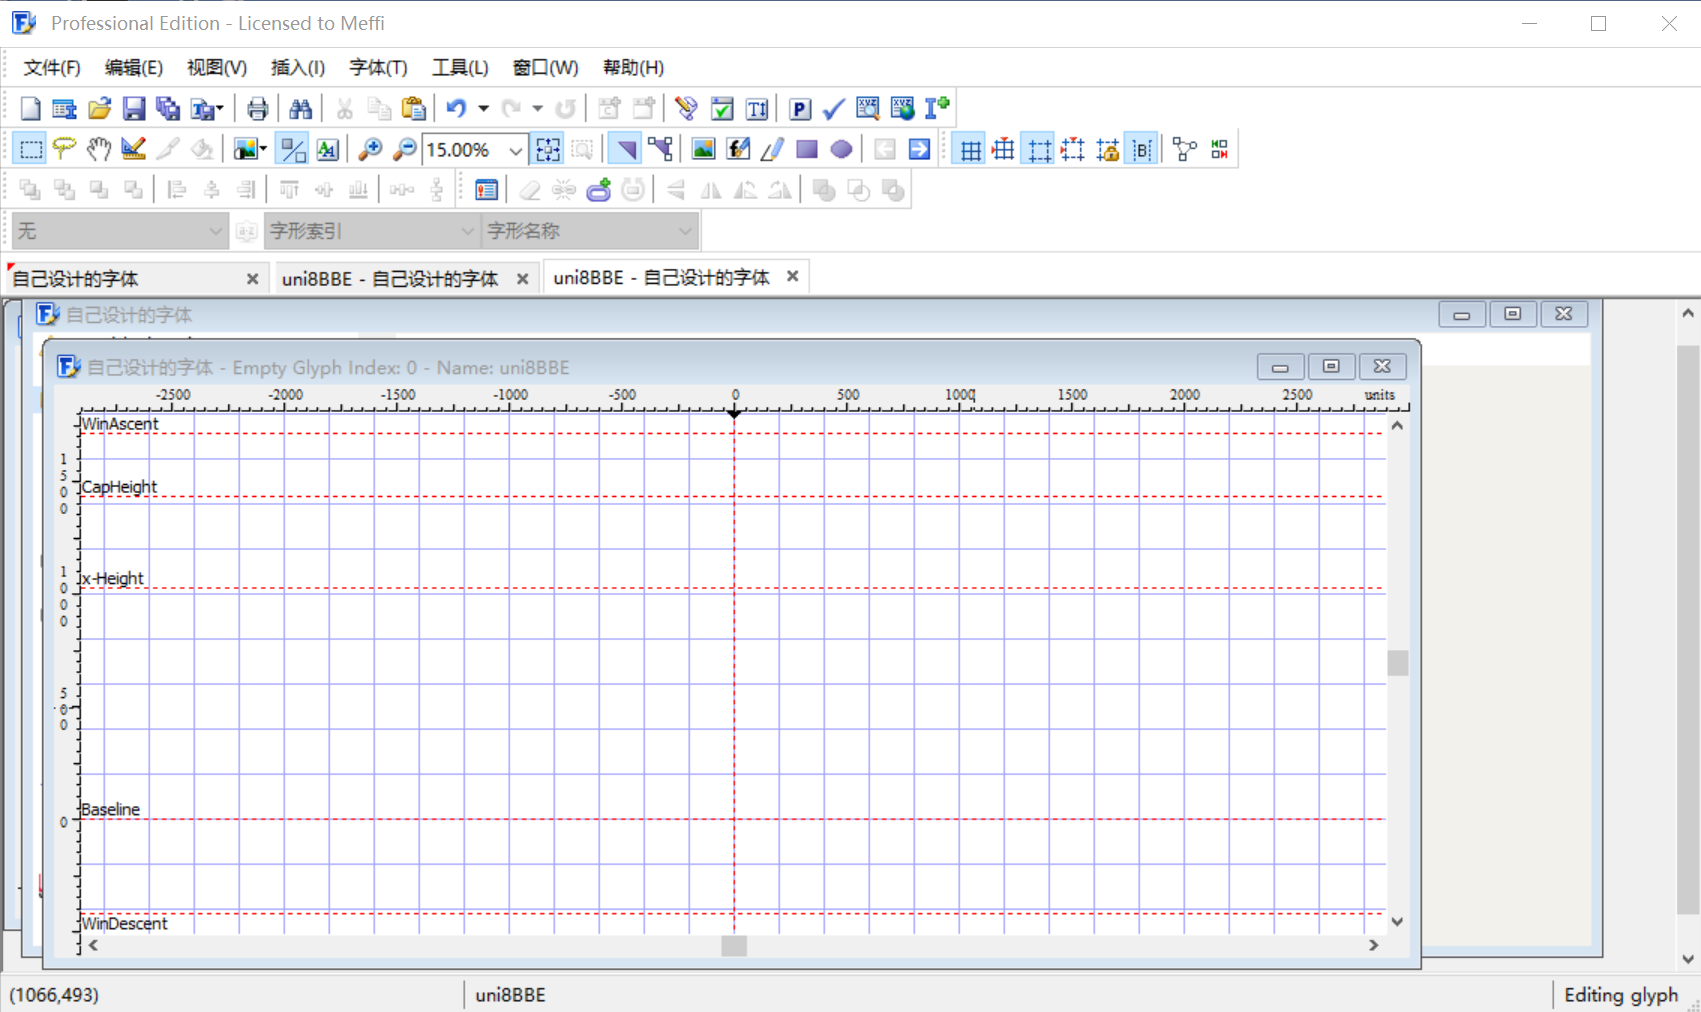Toggle bearings display B icon
The image size is (1701, 1012).
pos(1141,149)
